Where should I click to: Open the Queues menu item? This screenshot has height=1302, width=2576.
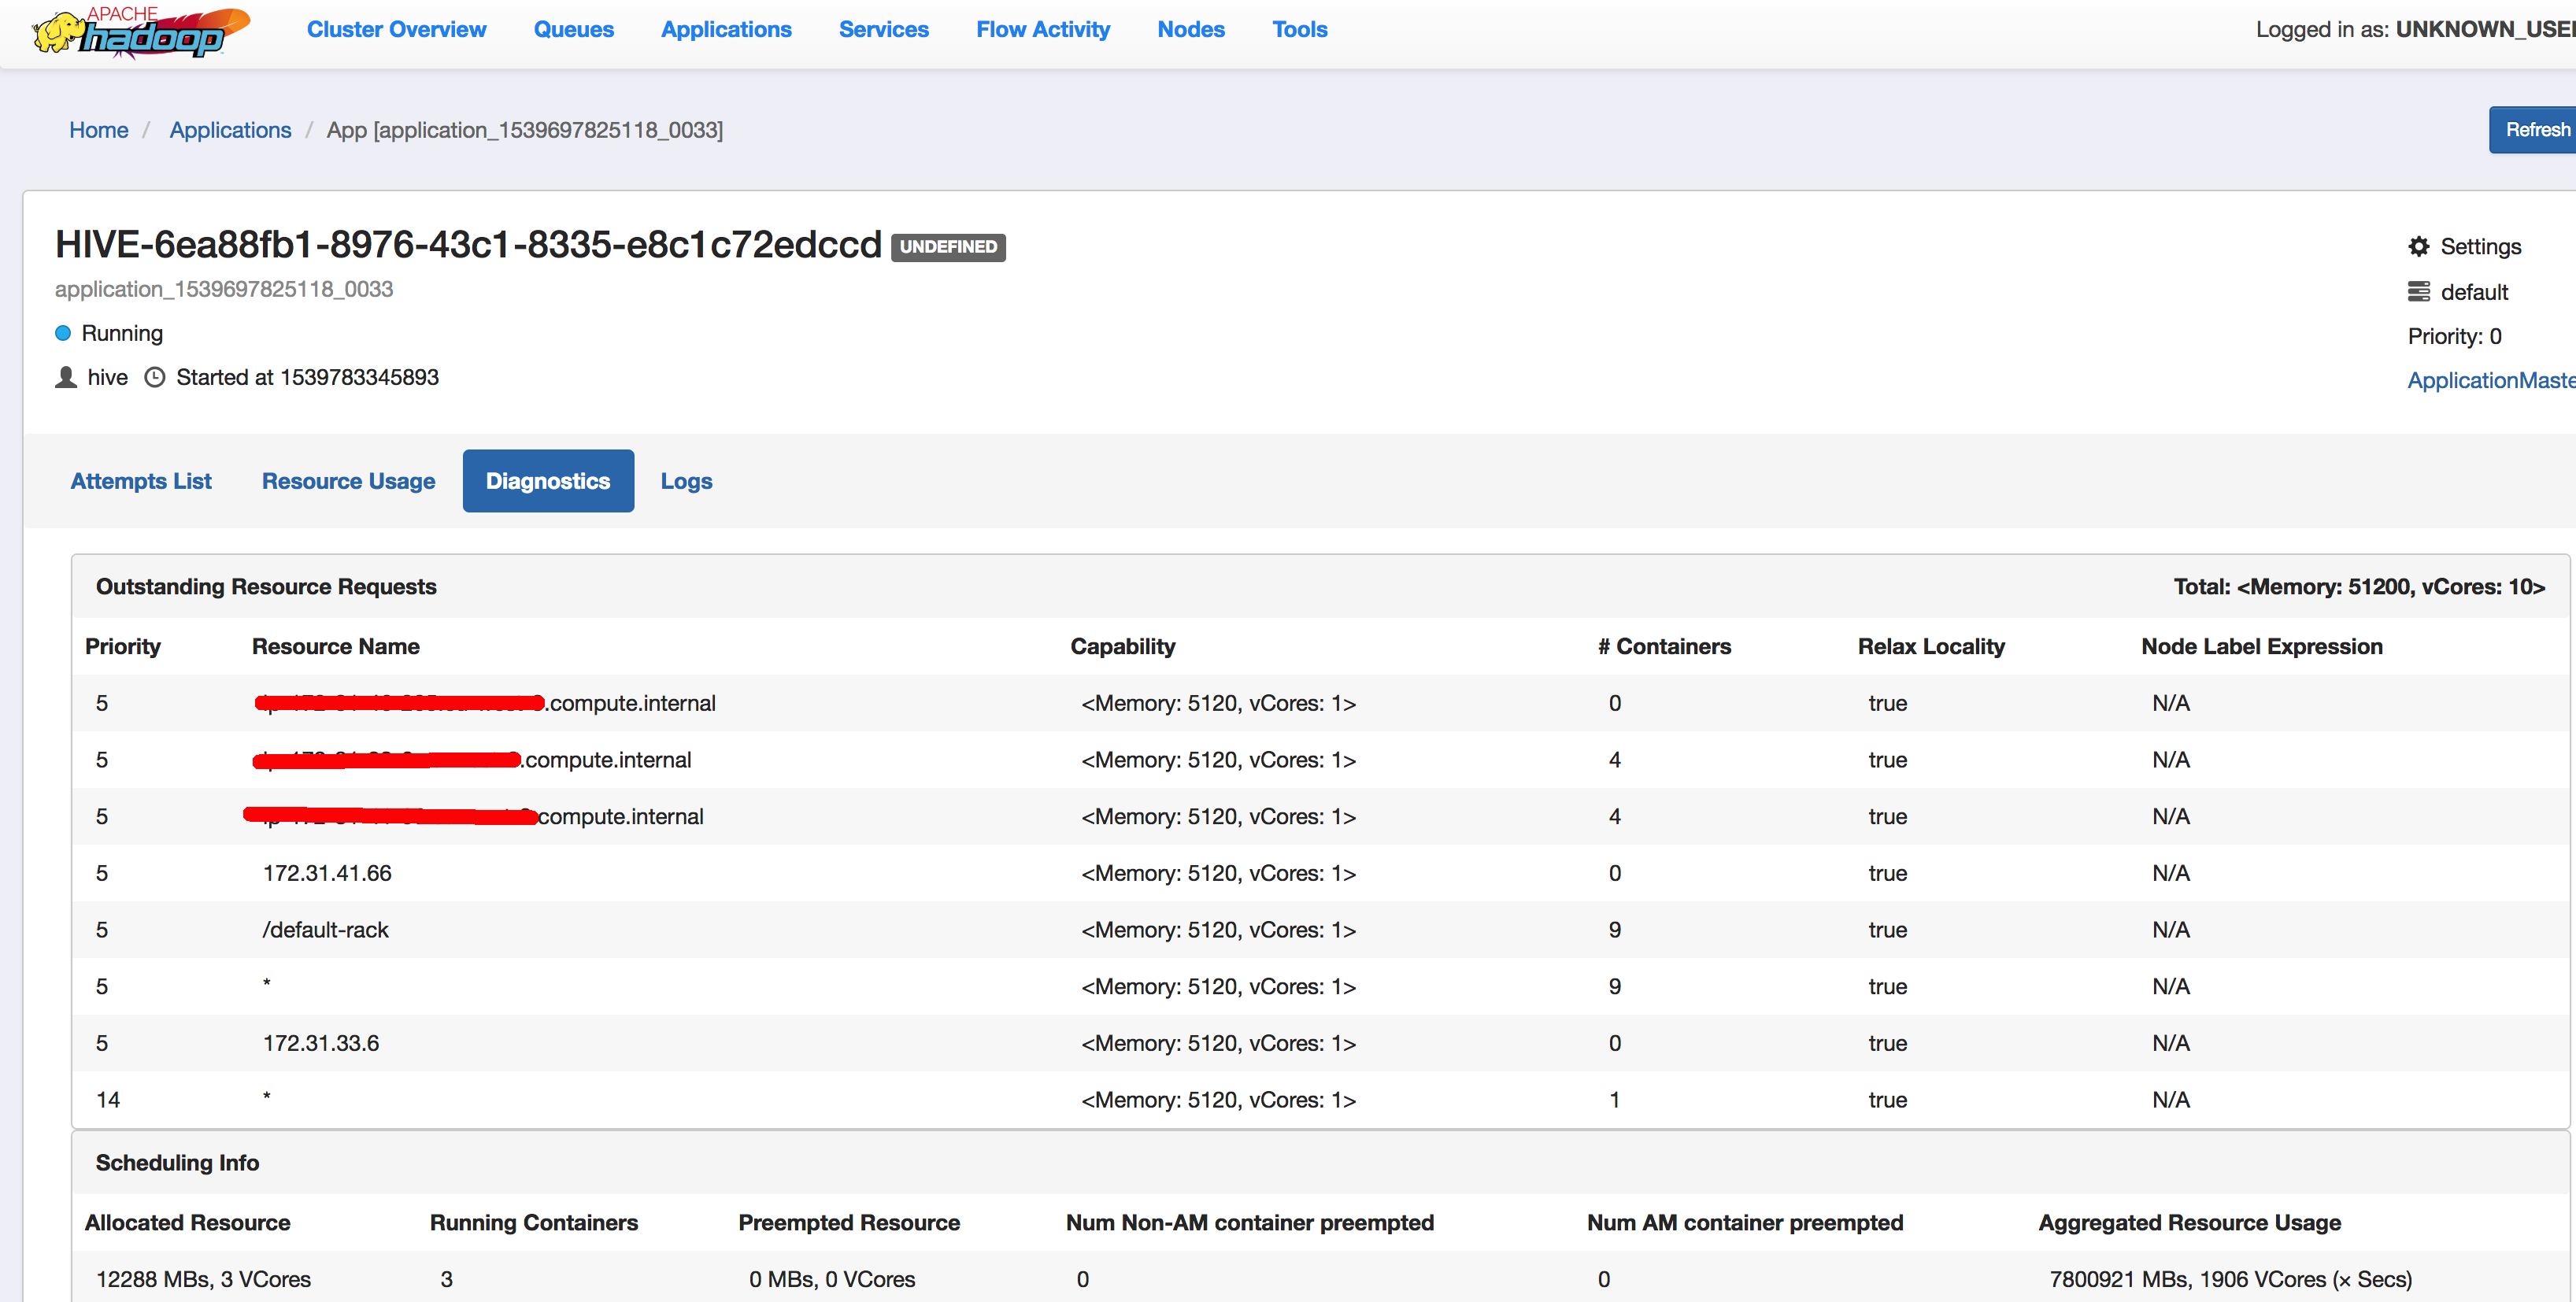pos(573,30)
